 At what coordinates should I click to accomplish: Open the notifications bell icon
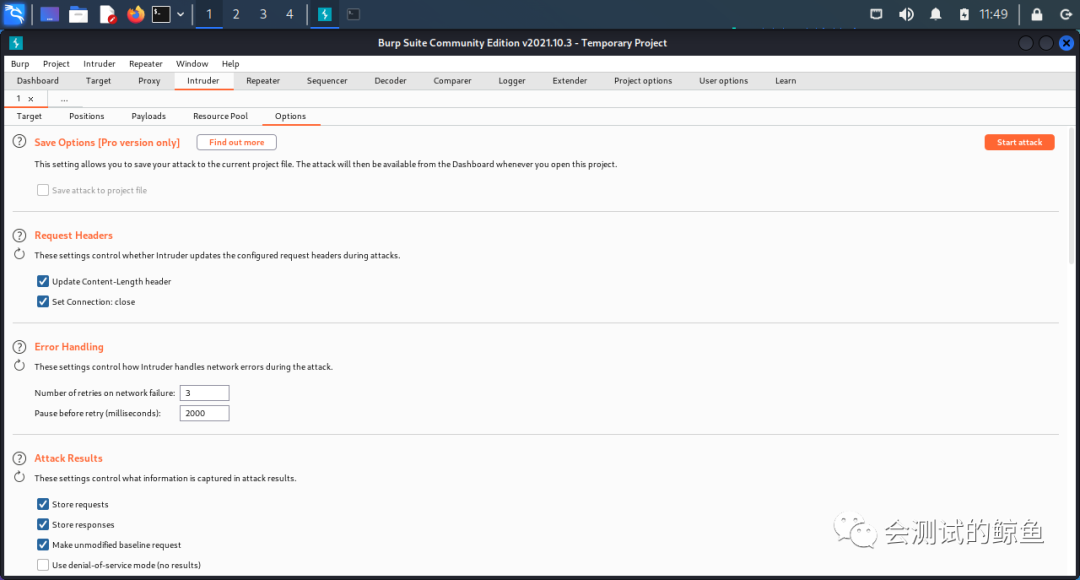tap(935, 14)
